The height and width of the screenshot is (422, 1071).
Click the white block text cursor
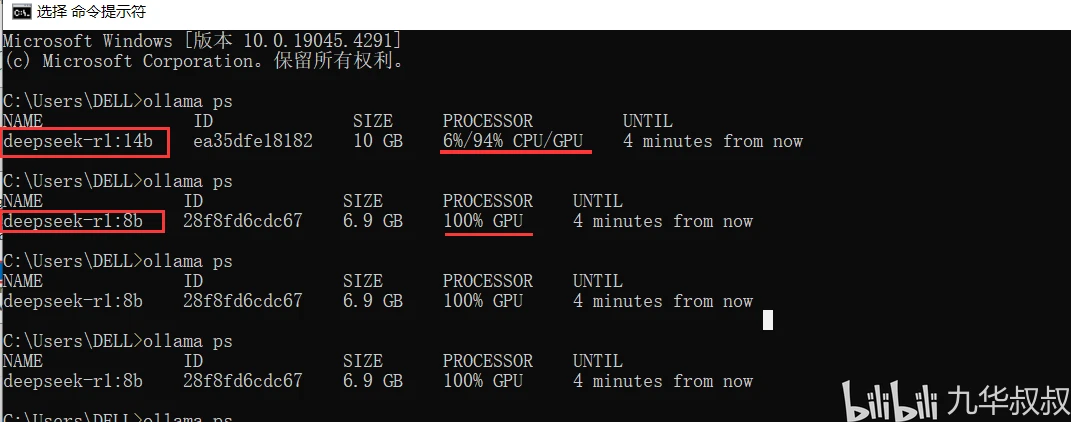768,319
